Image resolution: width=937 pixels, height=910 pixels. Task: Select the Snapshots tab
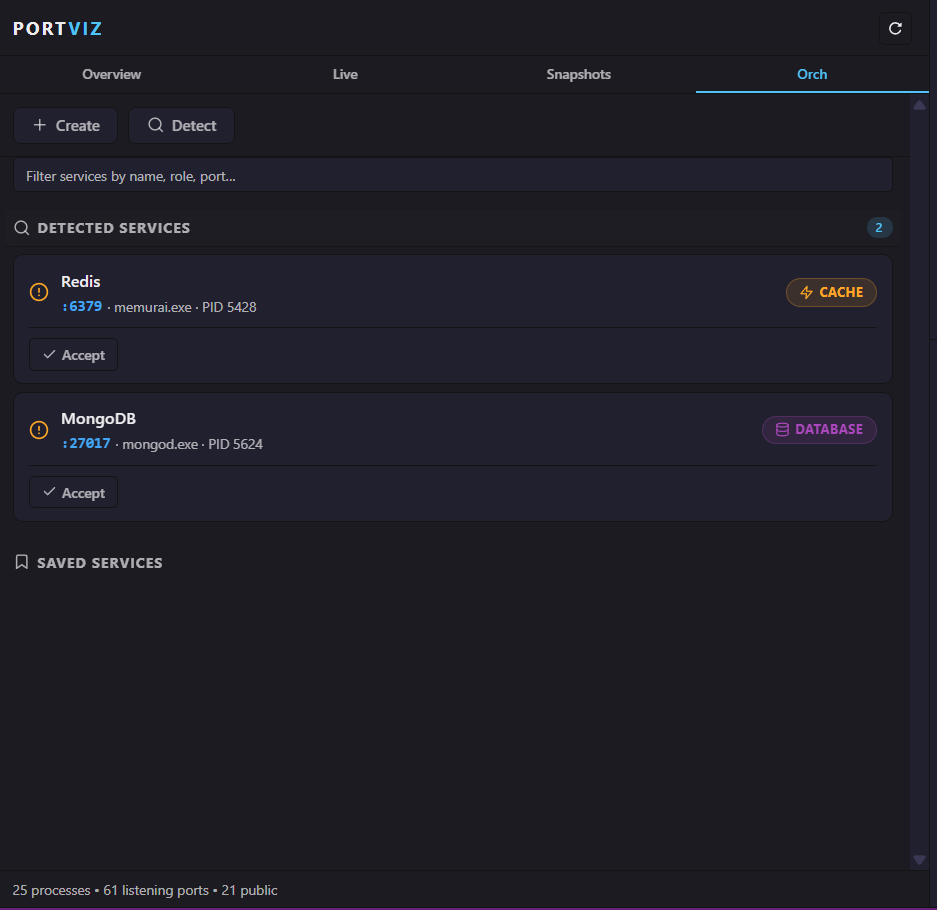578,74
